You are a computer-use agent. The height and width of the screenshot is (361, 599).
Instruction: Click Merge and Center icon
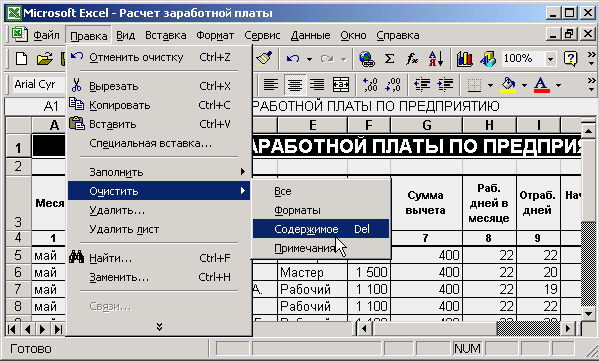point(341,84)
